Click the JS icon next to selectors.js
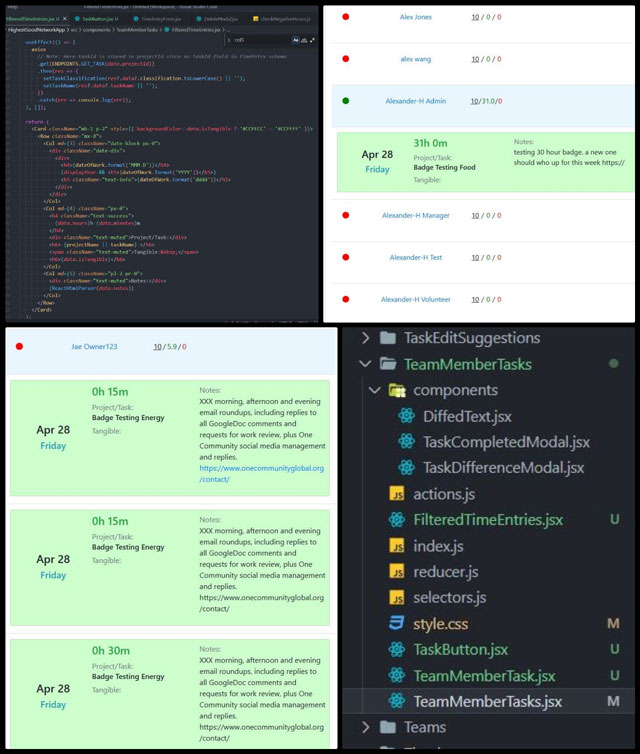The height and width of the screenshot is (754, 640). coord(396,598)
